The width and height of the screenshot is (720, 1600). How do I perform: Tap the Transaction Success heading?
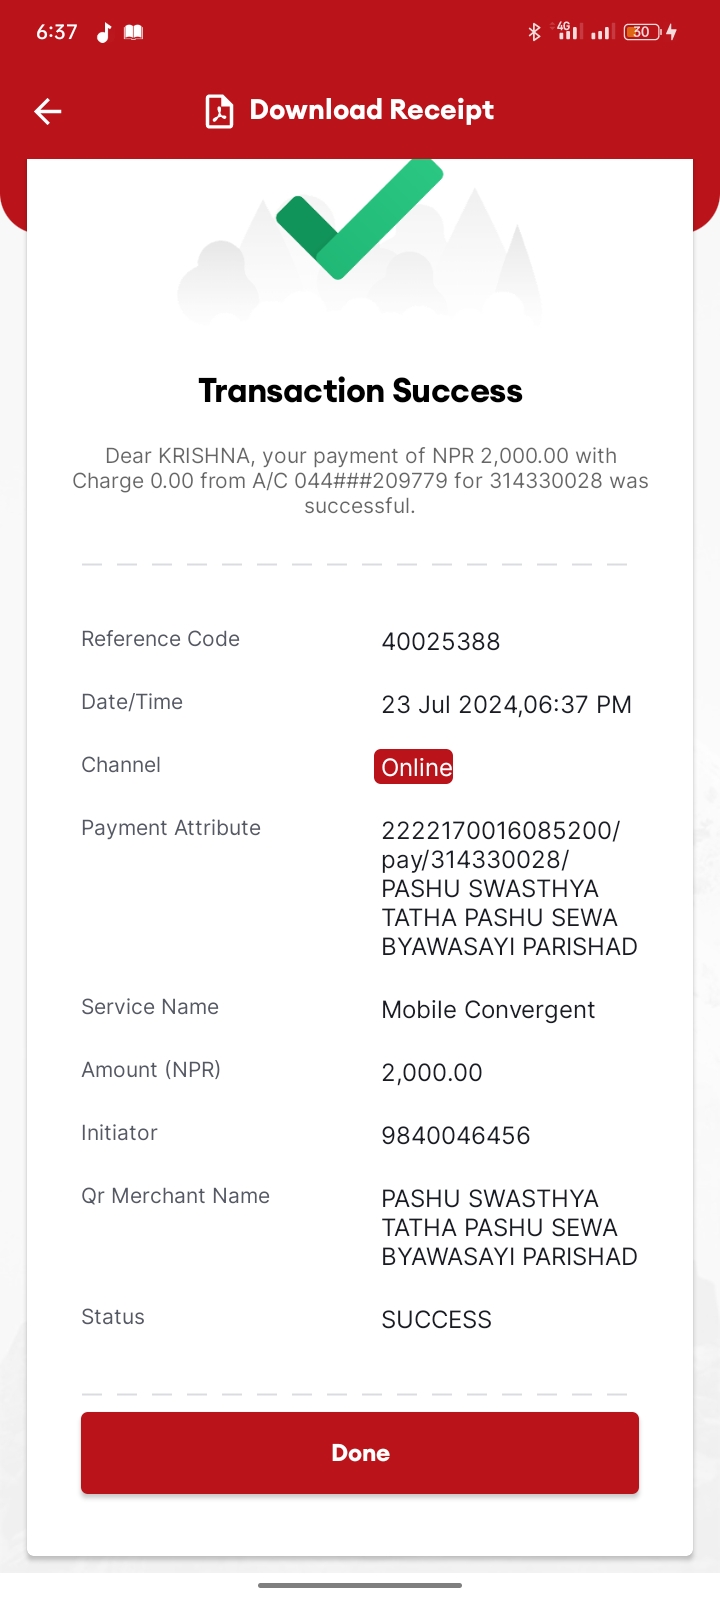pyautogui.click(x=360, y=391)
